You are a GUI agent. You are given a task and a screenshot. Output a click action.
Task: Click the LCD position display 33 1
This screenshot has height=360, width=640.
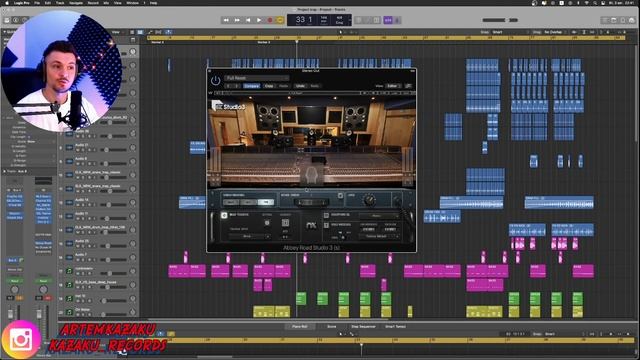pyautogui.click(x=304, y=19)
